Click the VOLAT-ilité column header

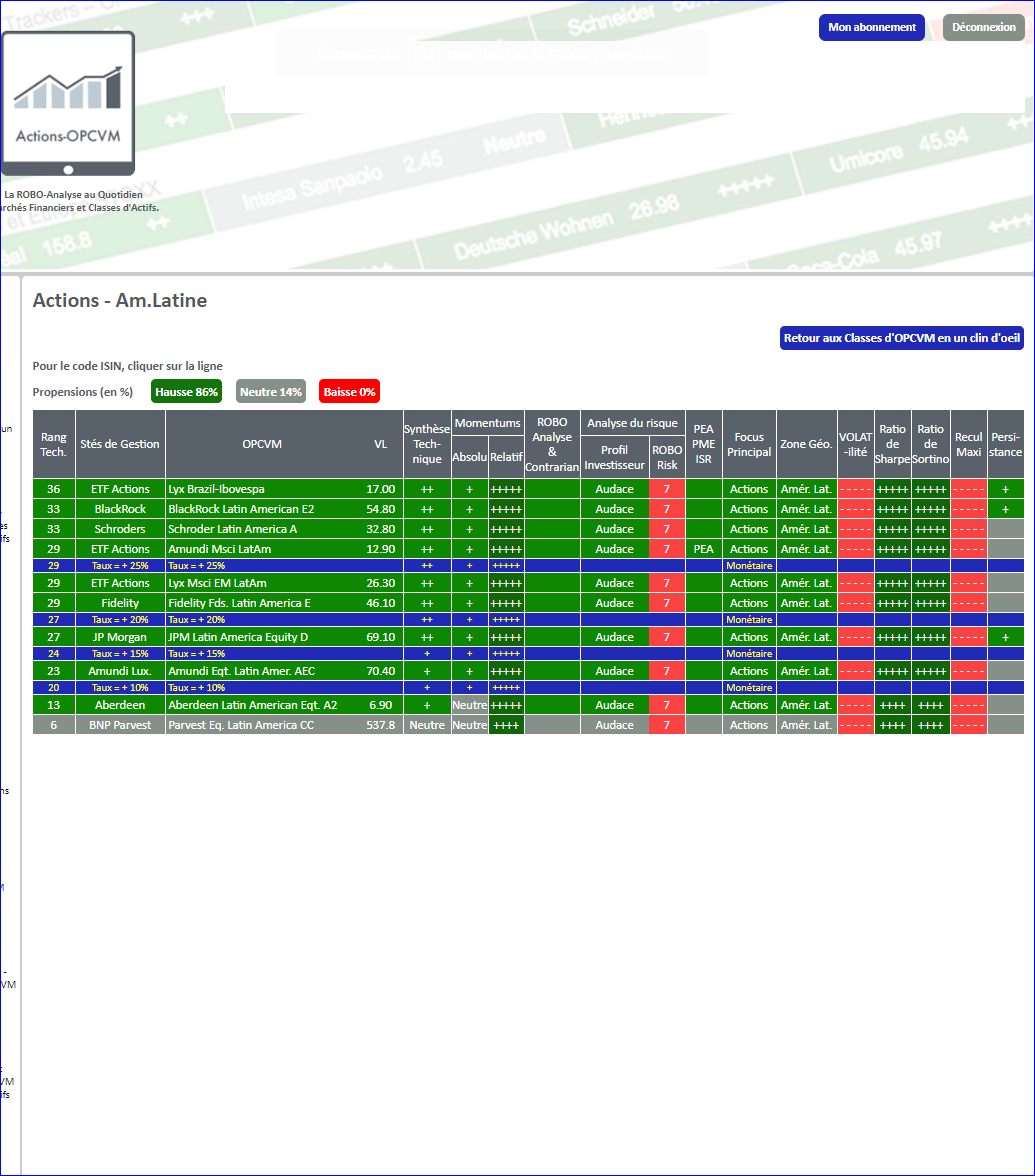[x=856, y=444]
